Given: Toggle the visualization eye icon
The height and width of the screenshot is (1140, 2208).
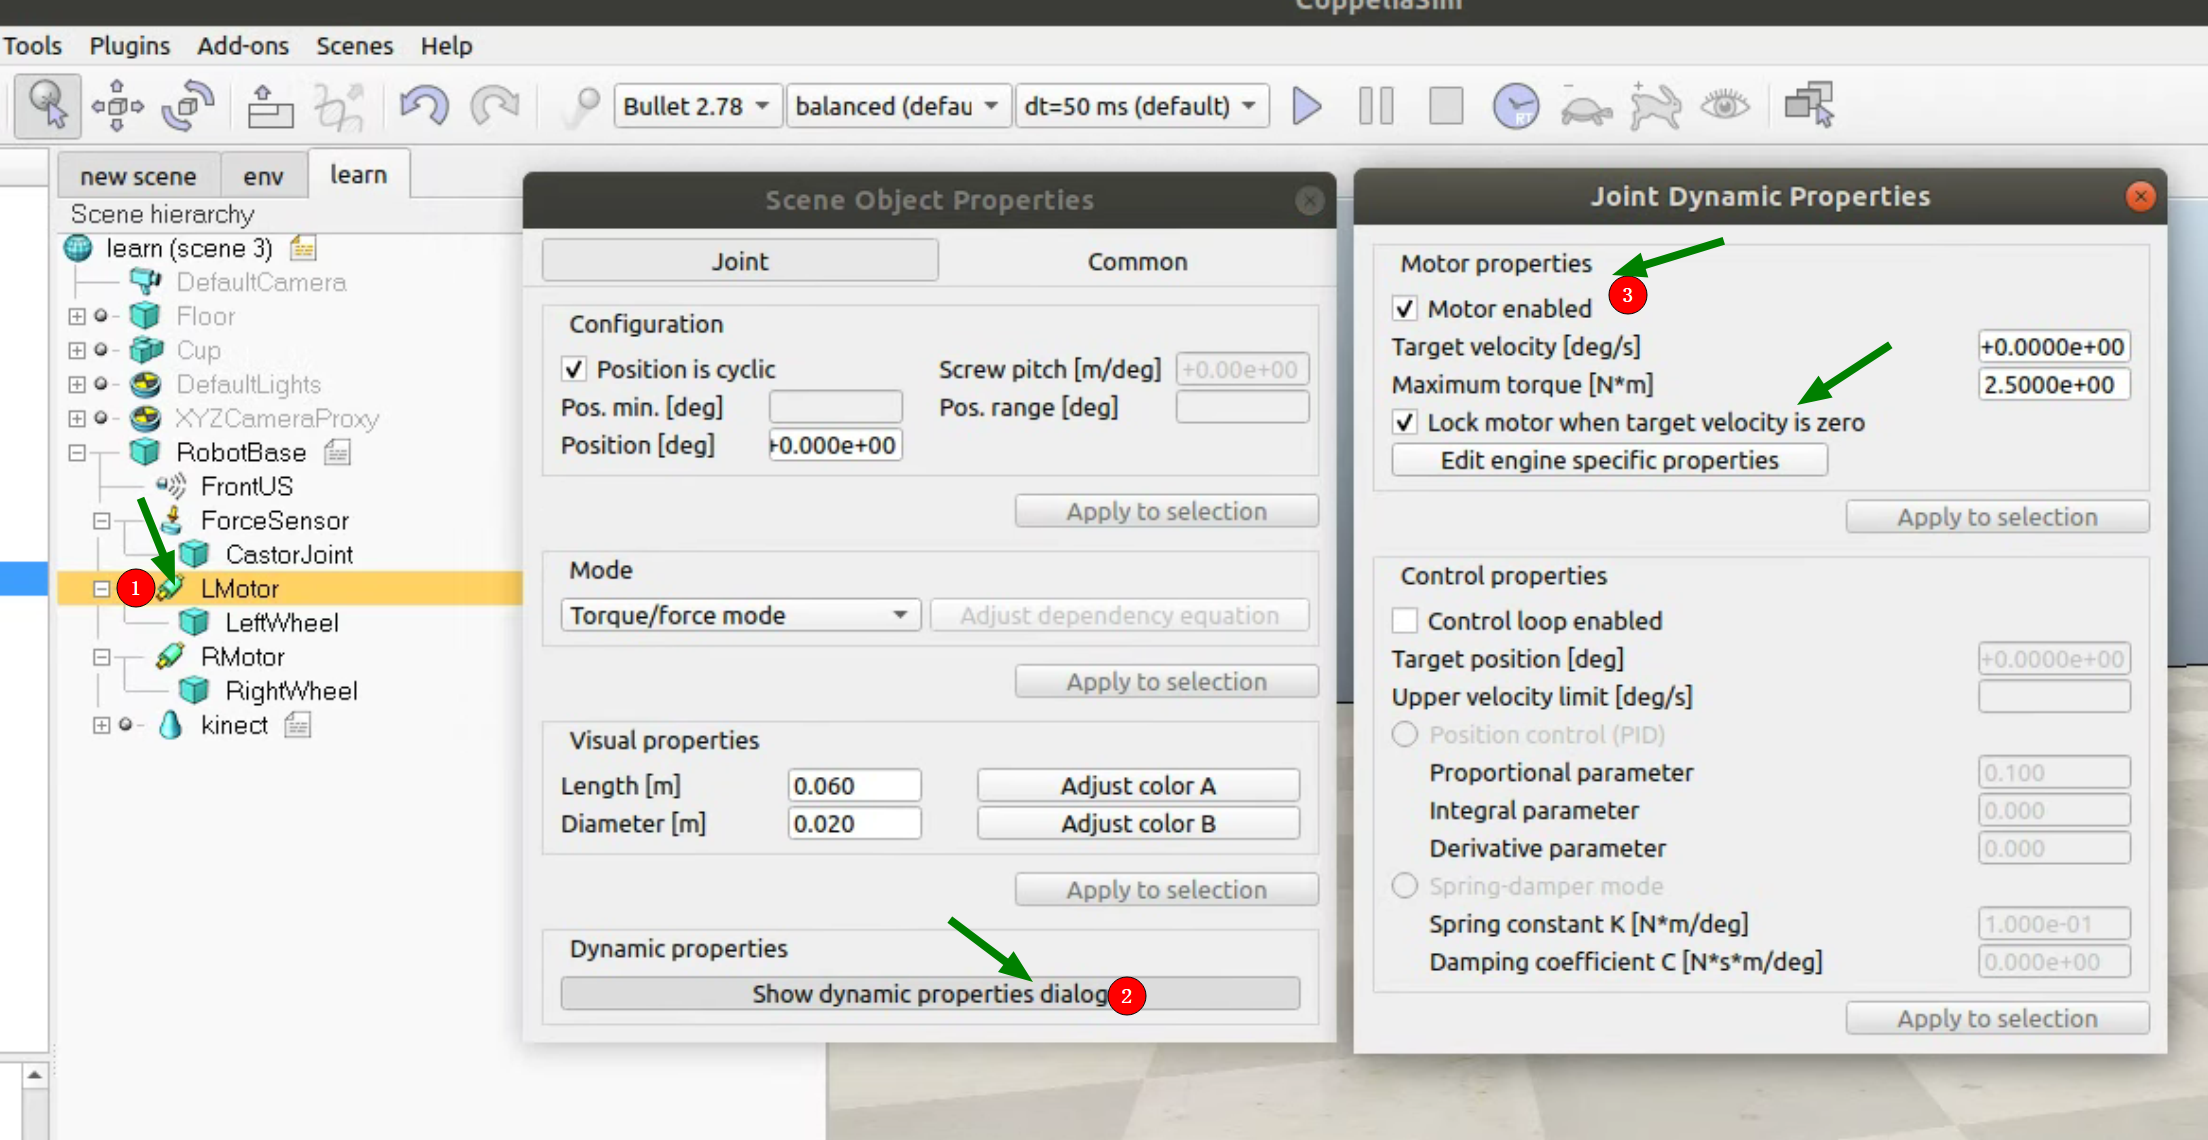Looking at the screenshot, I should click(1725, 105).
